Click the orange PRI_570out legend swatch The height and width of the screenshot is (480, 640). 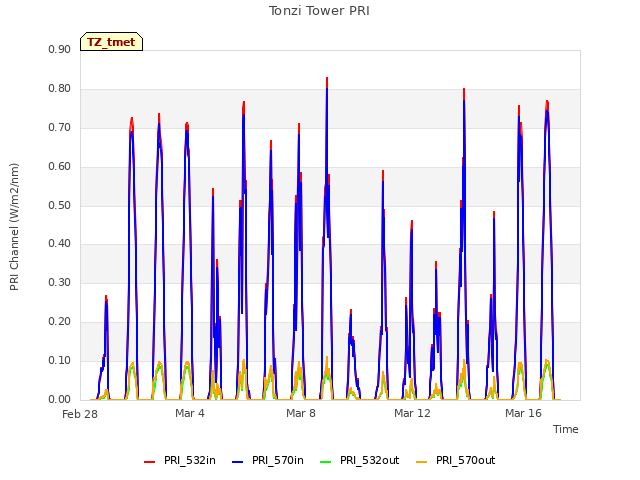click(422, 461)
